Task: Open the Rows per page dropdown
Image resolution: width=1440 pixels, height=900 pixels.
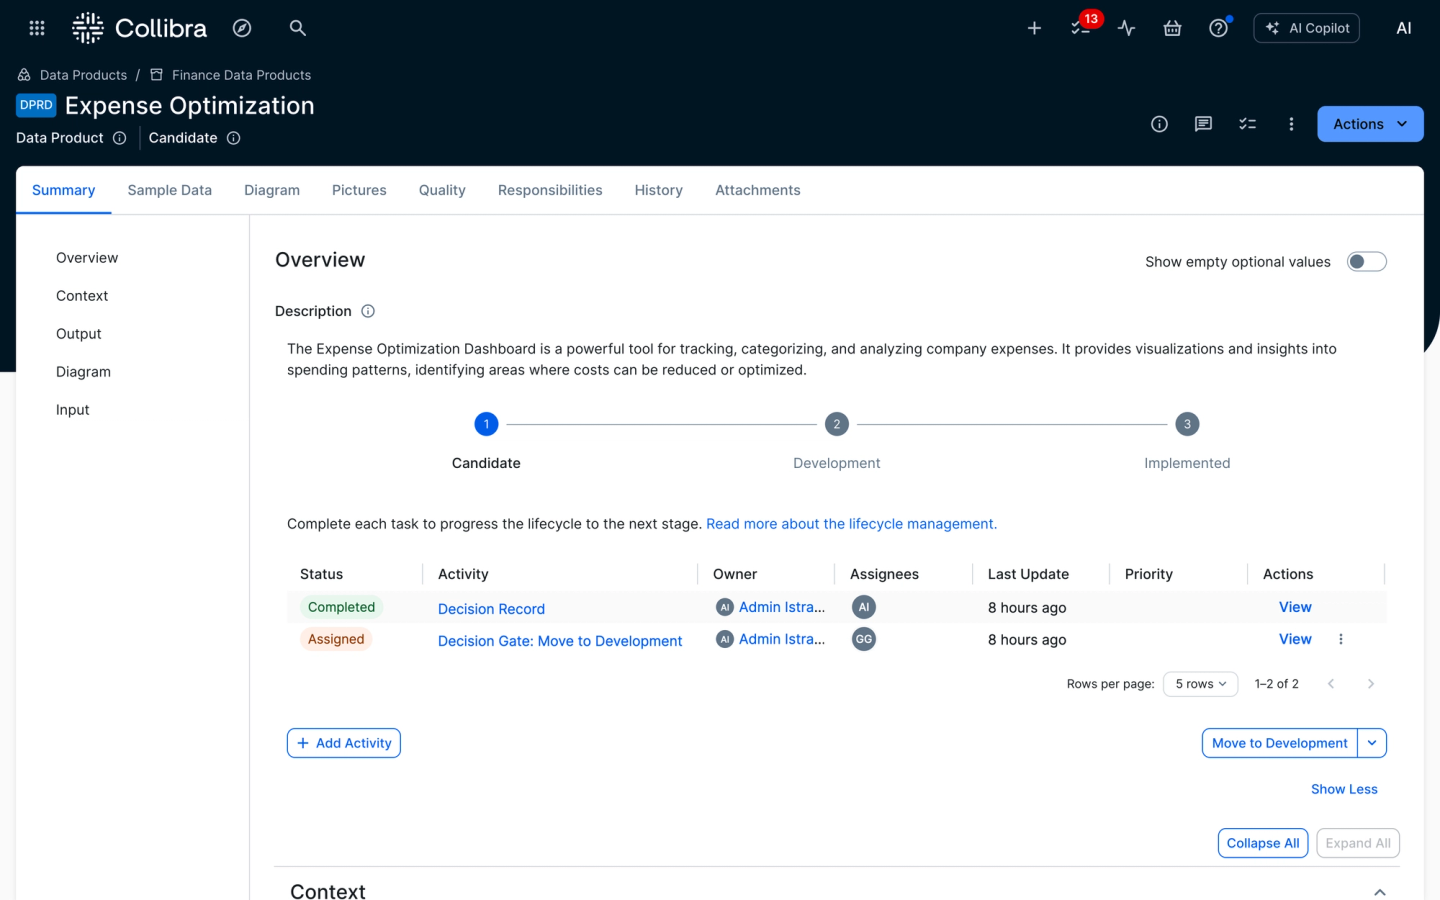Action: [x=1200, y=684]
